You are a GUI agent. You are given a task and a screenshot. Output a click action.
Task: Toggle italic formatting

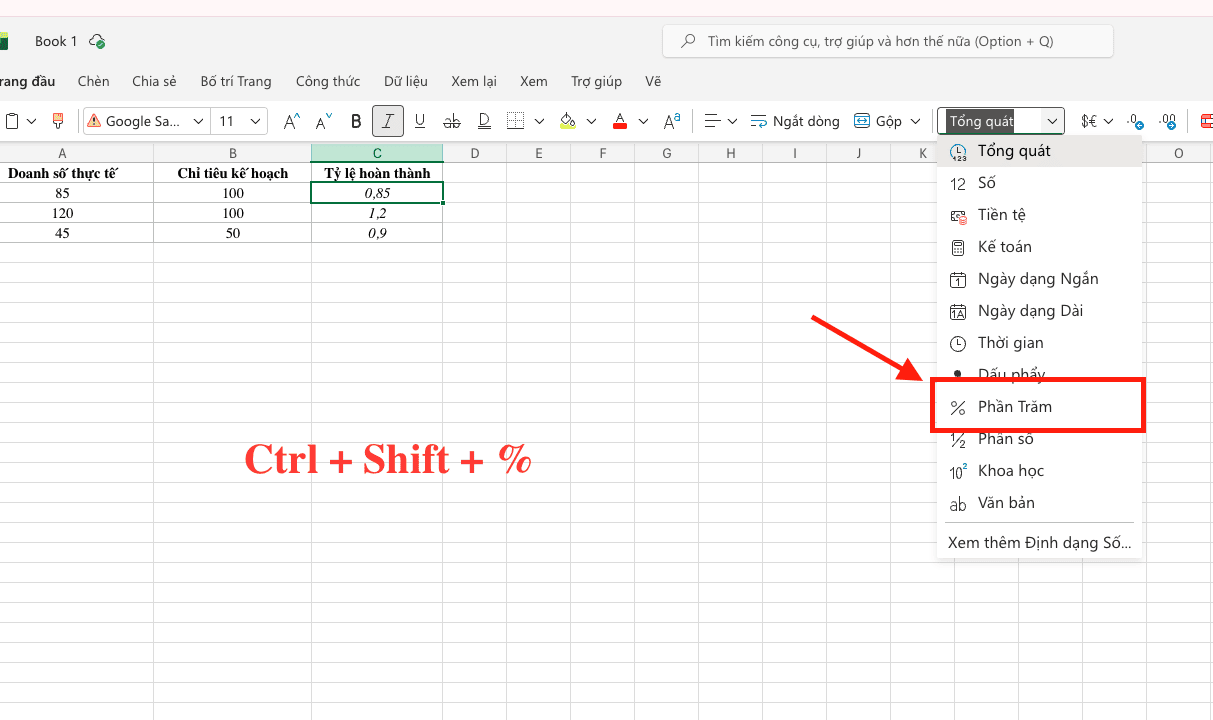point(388,121)
